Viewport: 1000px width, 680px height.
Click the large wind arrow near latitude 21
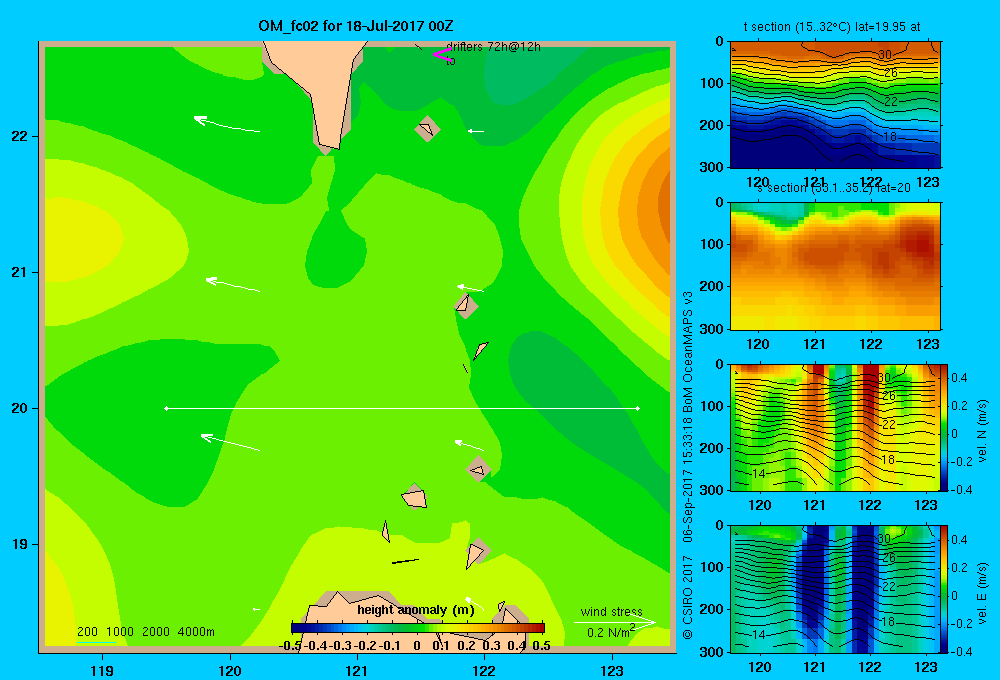point(233,285)
